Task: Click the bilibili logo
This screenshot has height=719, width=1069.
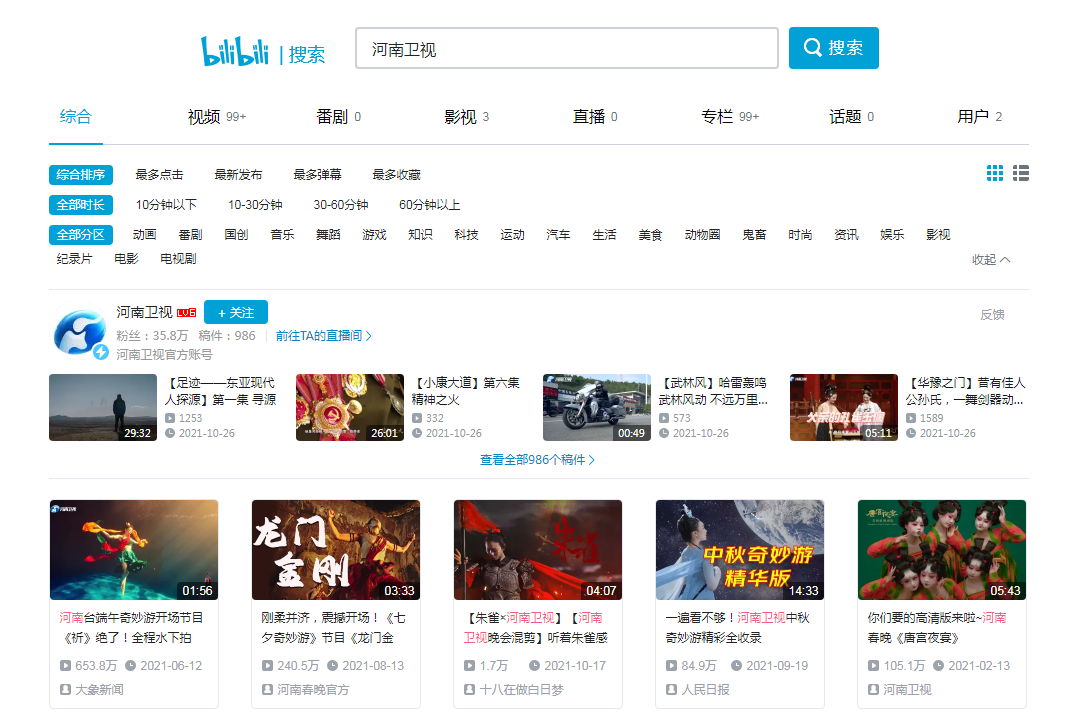Action: click(x=235, y=51)
